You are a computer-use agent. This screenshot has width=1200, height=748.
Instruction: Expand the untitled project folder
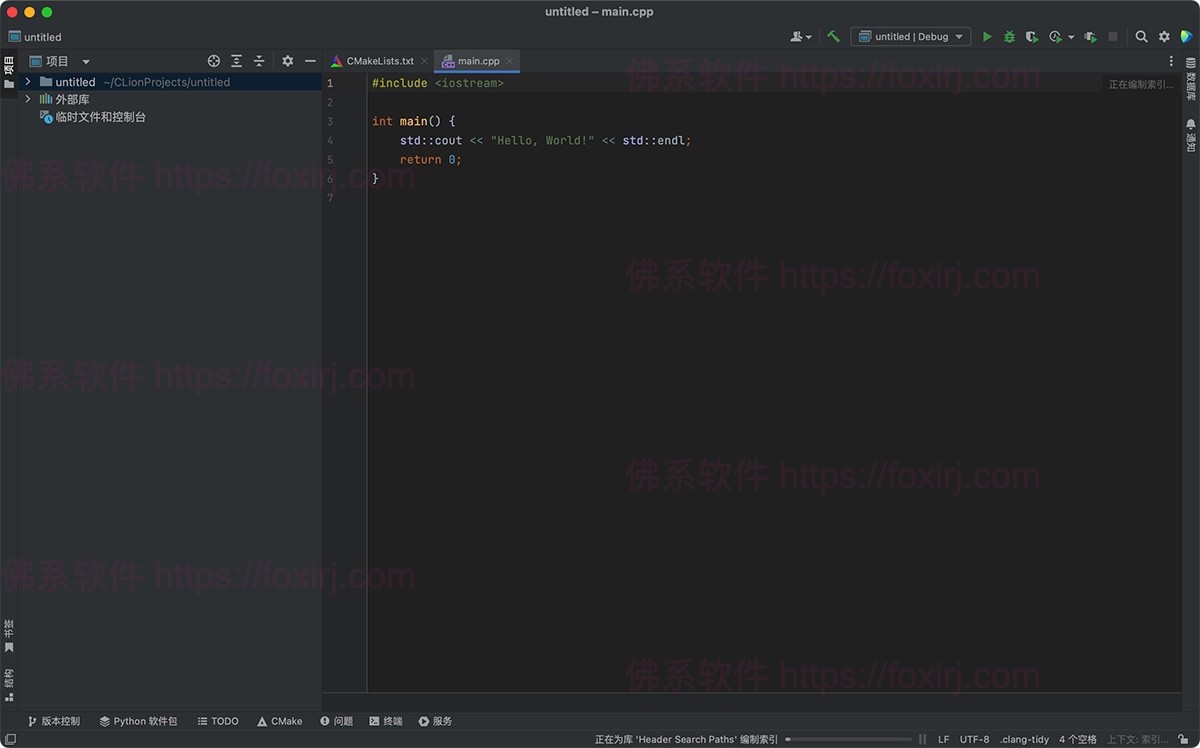(x=27, y=81)
